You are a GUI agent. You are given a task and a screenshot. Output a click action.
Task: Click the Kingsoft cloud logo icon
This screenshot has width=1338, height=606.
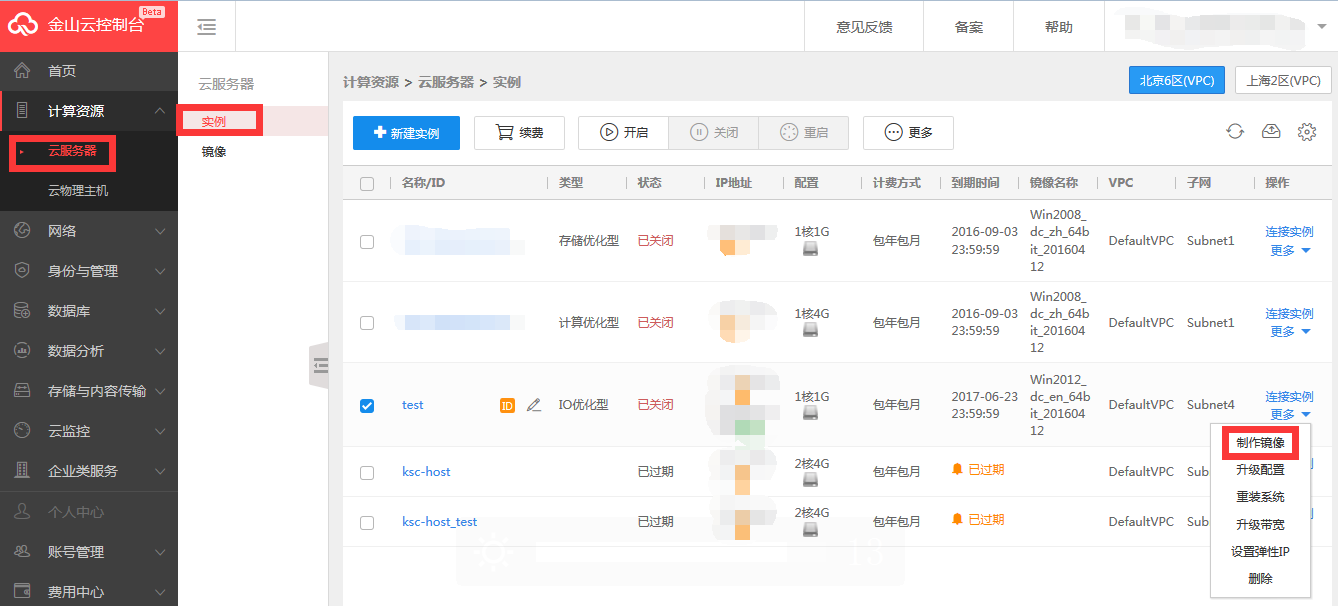[x=23, y=25]
